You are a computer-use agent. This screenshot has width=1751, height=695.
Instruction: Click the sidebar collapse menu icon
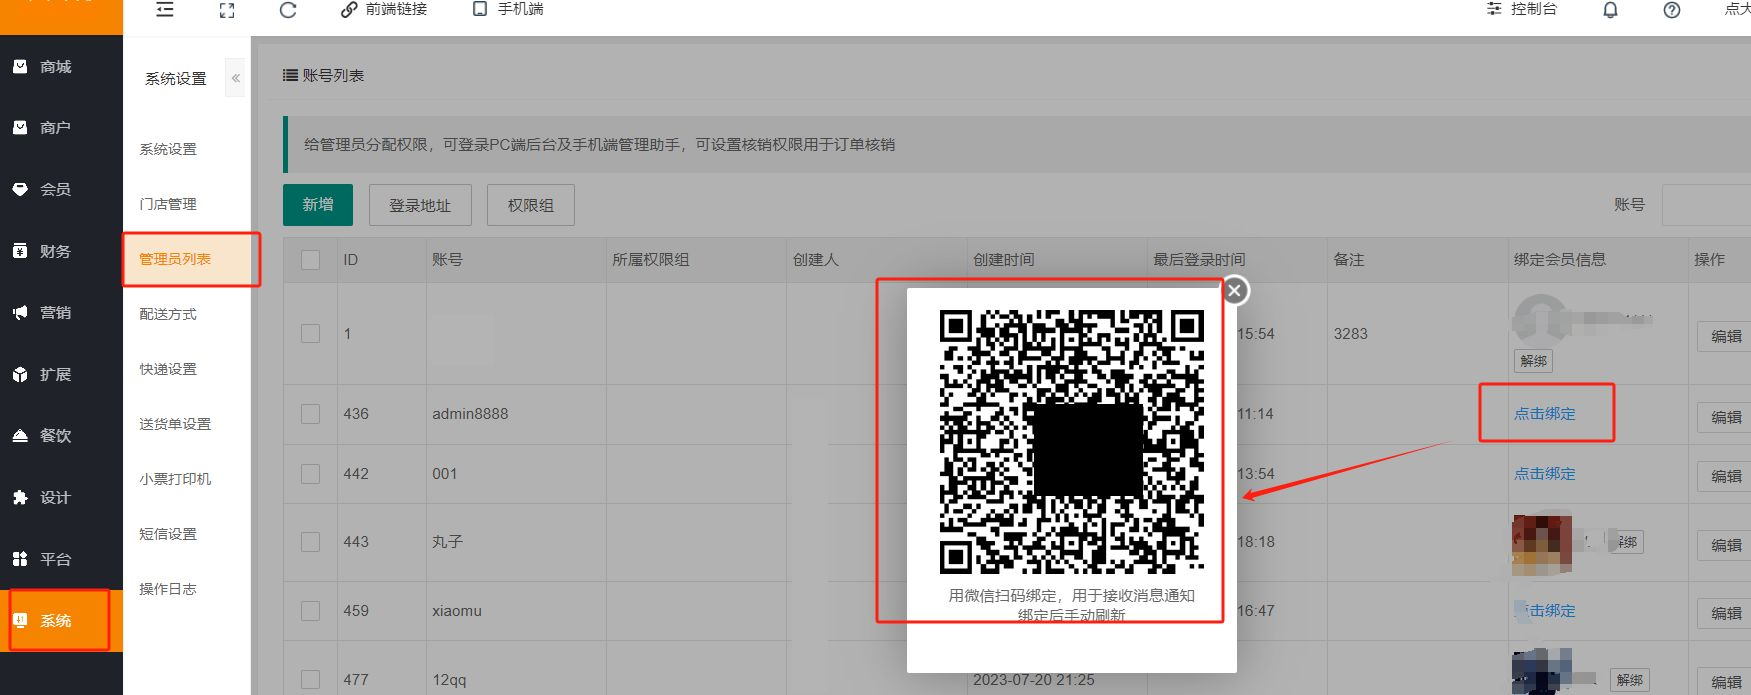pos(165,9)
